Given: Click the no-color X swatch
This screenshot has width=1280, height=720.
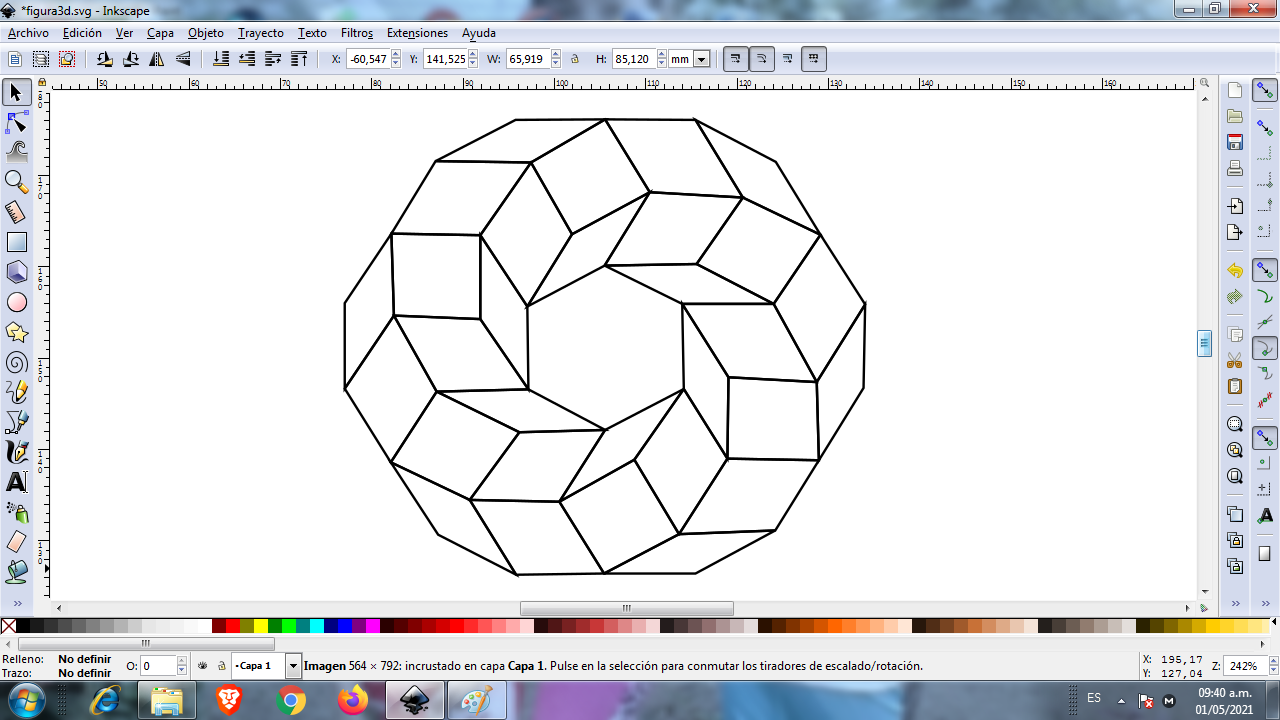Looking at the screenshot, I should coord(8,626).
